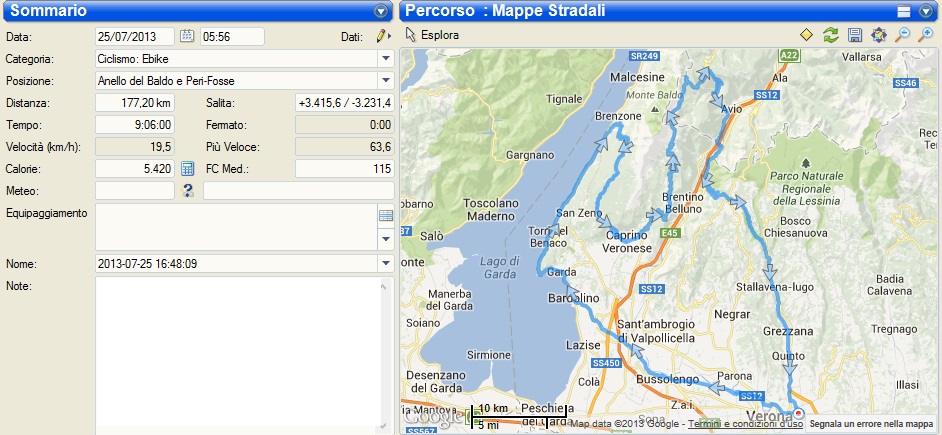Click the Parco Naturale Regionale della Lessinia label
Image resolution: width=942 pixels, height=435 pixels.
click(x=805, y=188)
